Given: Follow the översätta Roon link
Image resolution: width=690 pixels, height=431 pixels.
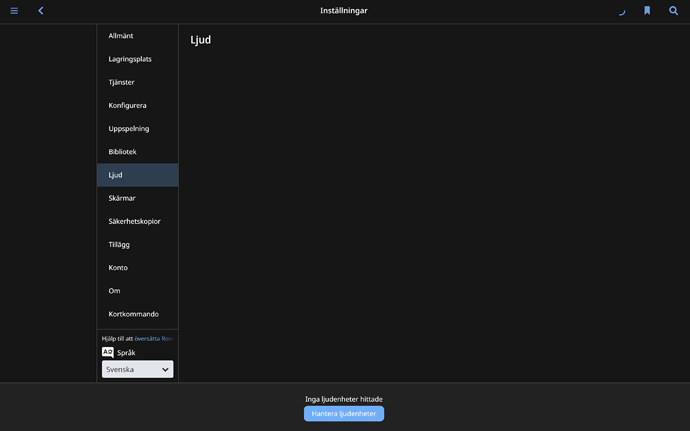Looking at the screenshot, I should tap(154, 339).
